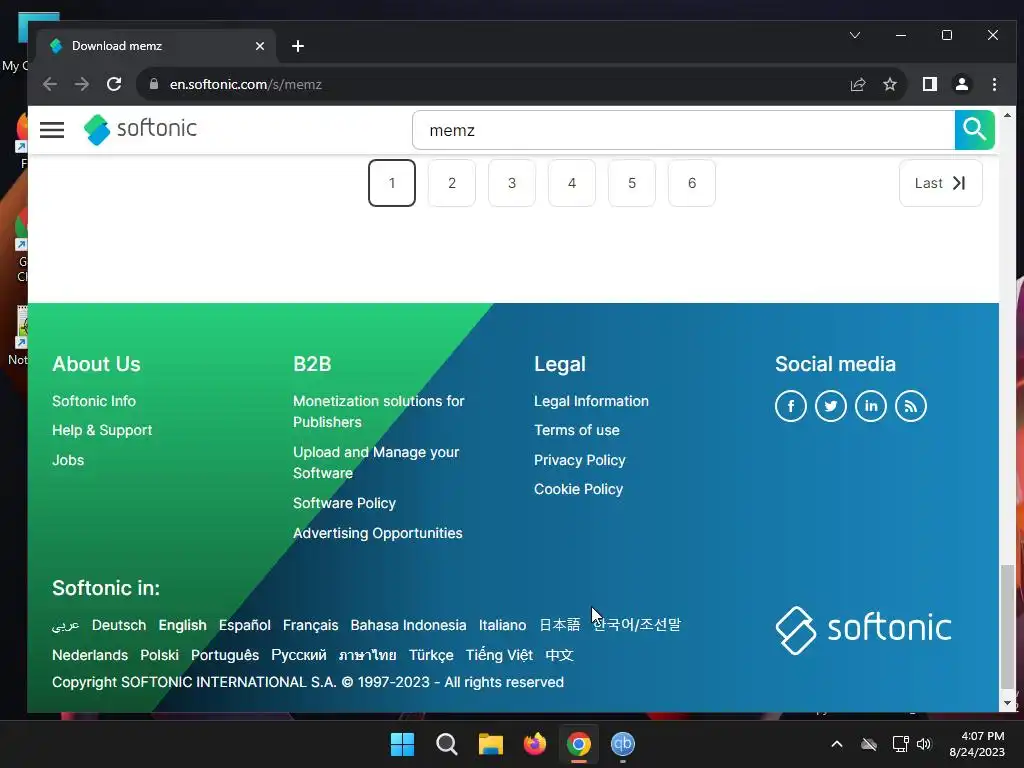This screenshot has height=768, width=1024.
Task: Switch site language to Nederlands
Action: (90, 655)
